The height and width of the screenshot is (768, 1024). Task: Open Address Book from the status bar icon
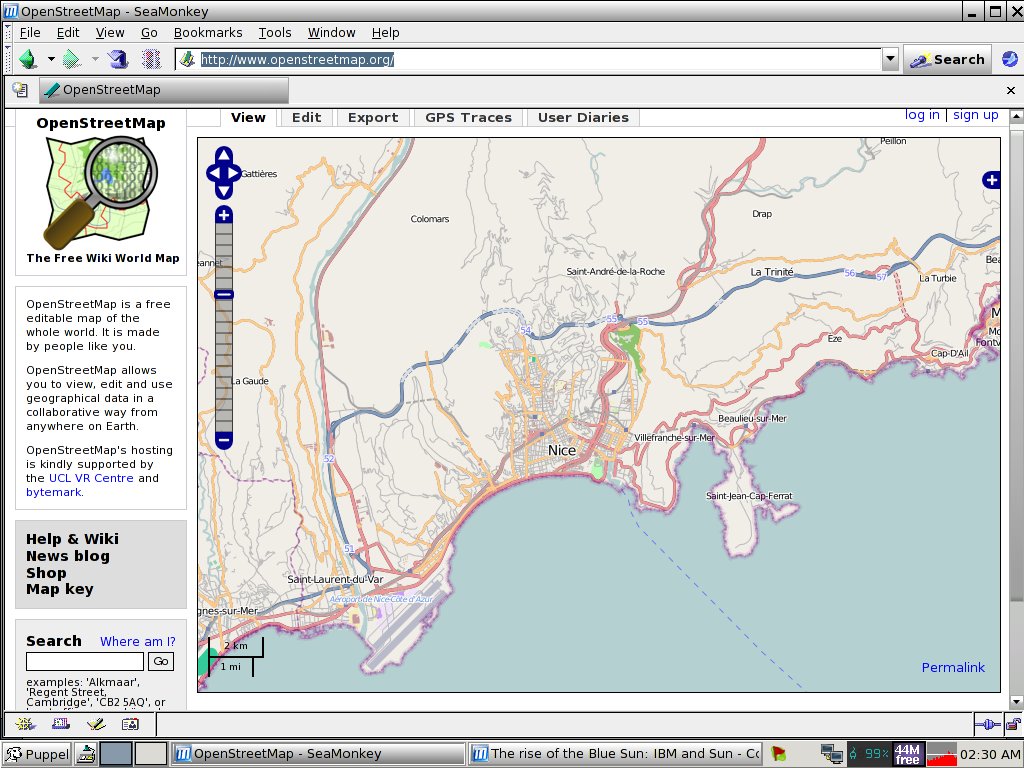coord(131,724)
